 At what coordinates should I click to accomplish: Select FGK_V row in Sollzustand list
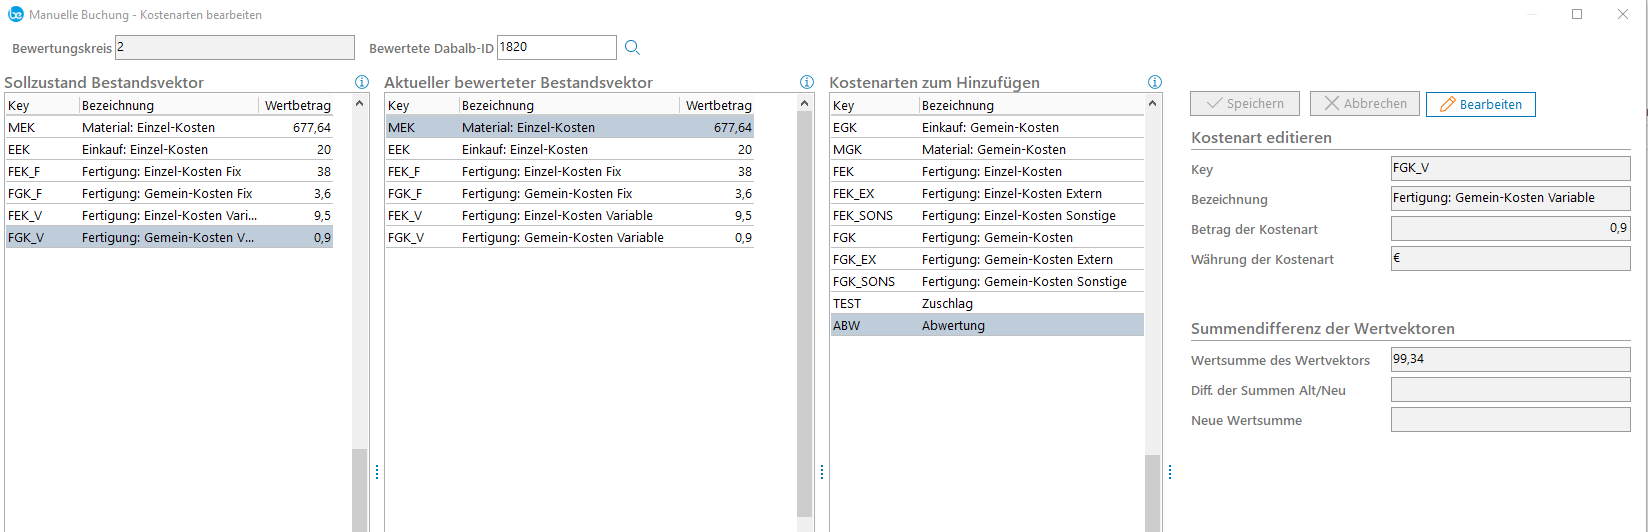coord(168,237)
